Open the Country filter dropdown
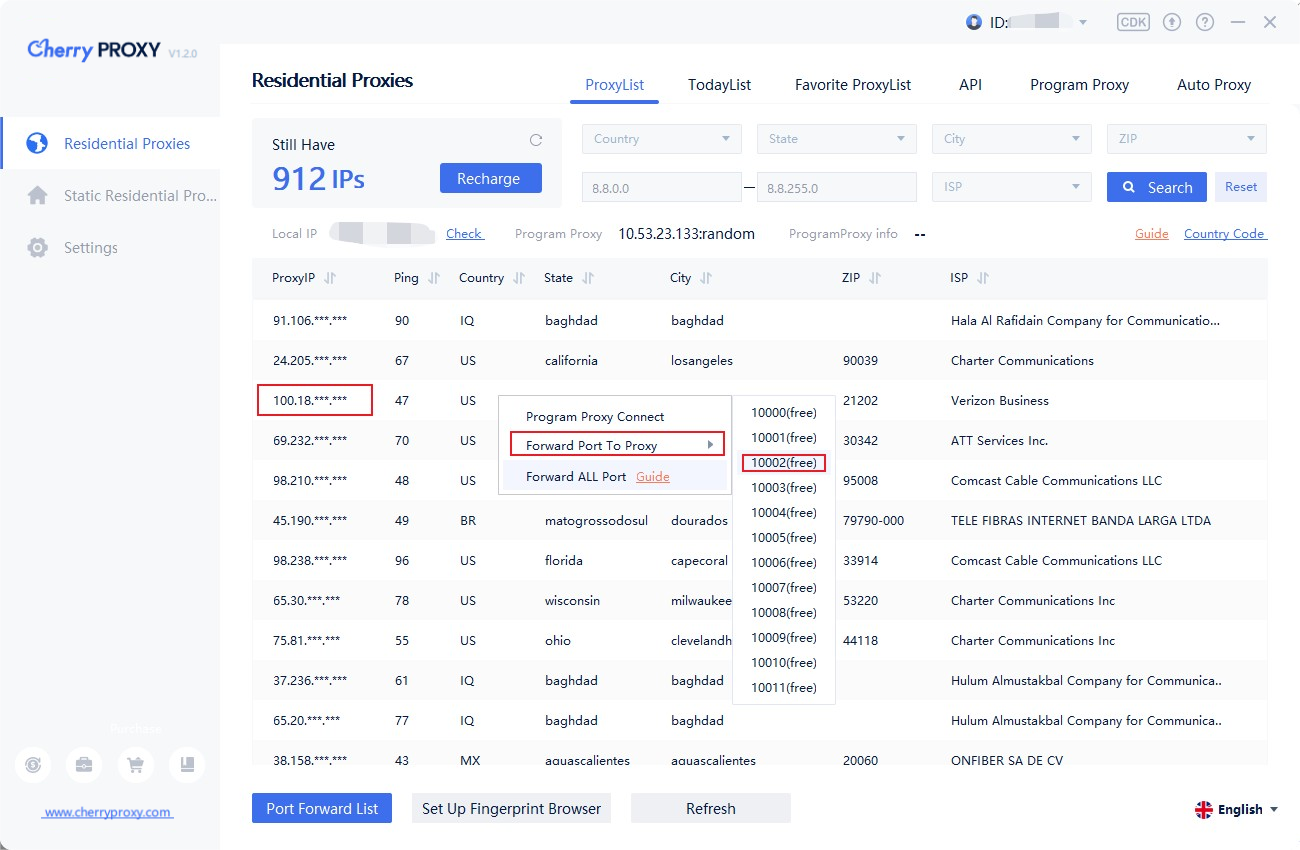The image size is (1300, 850). point(661,139)
